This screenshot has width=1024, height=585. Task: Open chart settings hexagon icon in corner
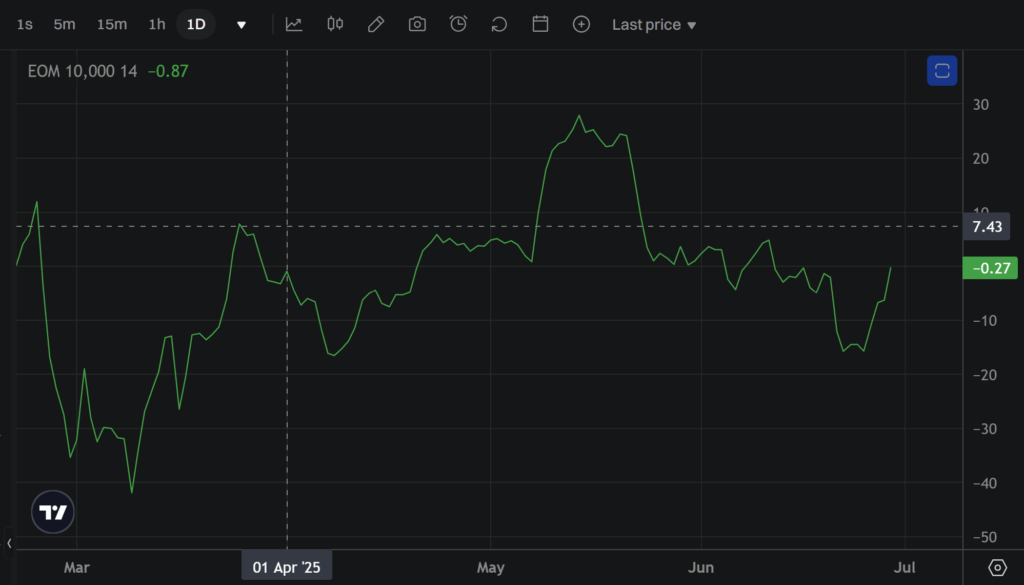[x=997, y=567]
